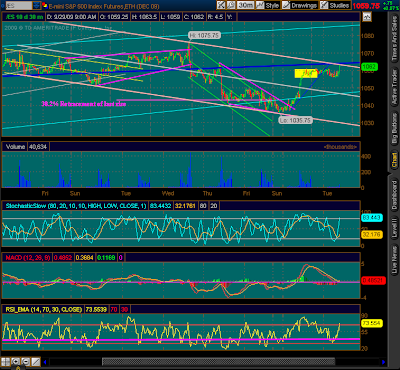Select the line drawing tool icon at bottom
This screenshot has width=400, height=370.
35,361
